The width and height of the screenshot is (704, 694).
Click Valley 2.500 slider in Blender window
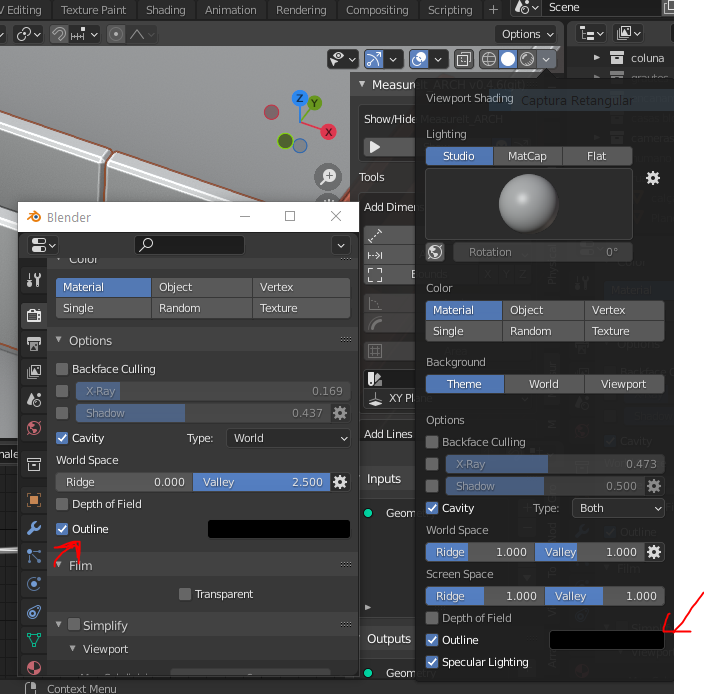click(261, 482)
